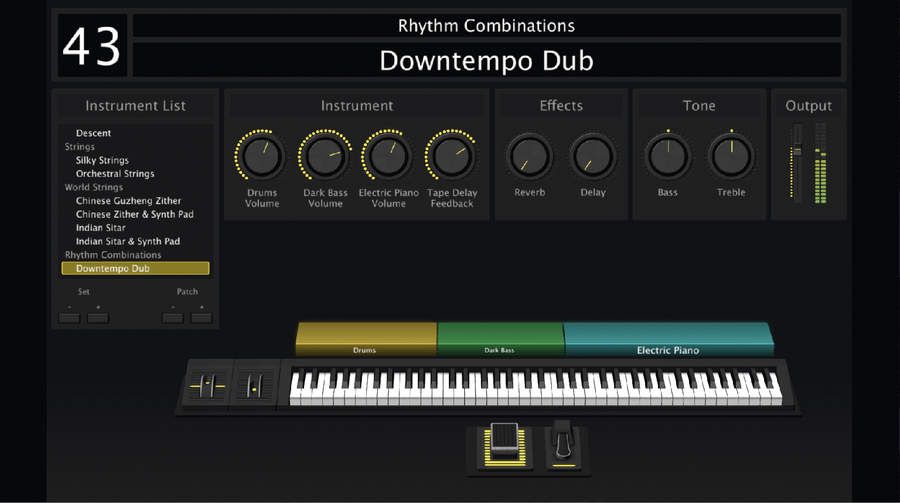Click the Electric Piano Volume knob
The width and height of the screenshot is (900, 503).
388,156
